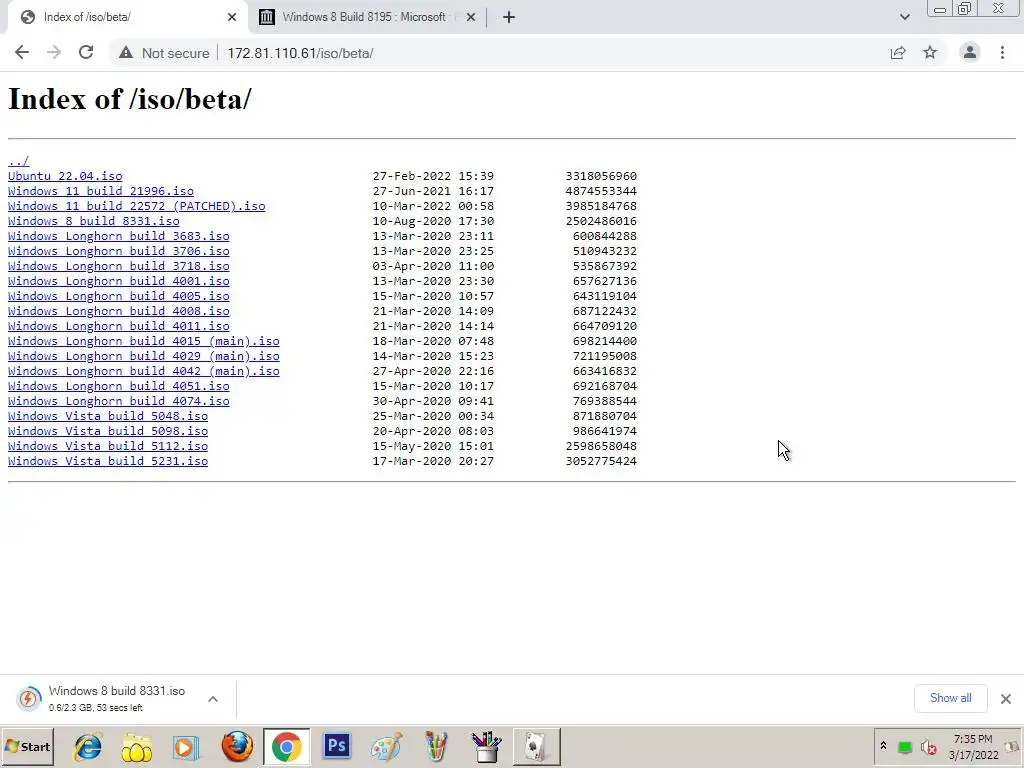Open the media player taskbar icon
The image size is (1024, 768).
point(186,746)
